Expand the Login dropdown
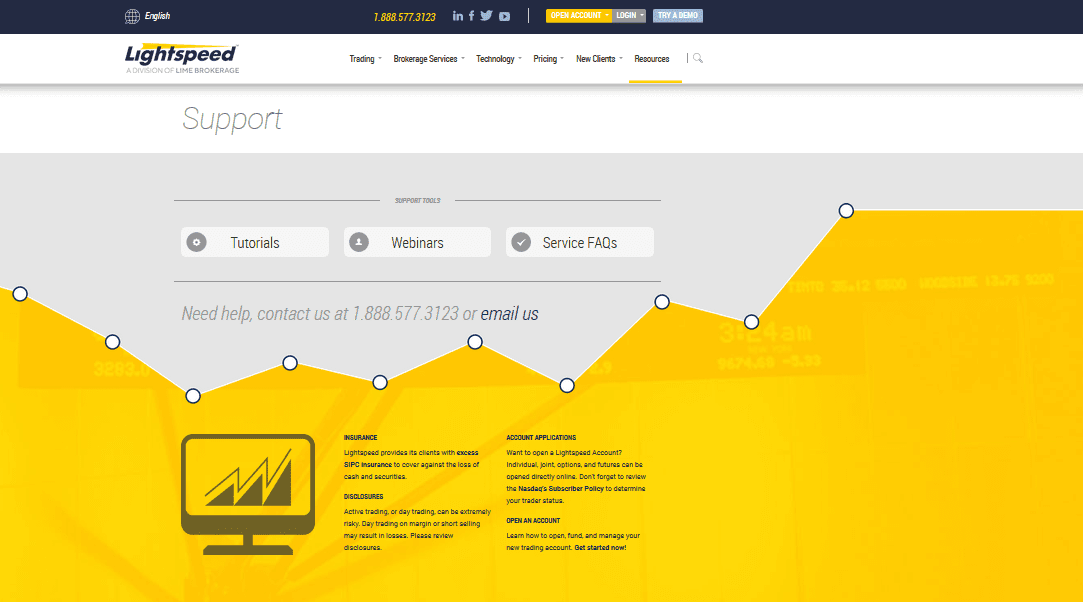Viewport: 1083px width, 607px height. [629, 16]
